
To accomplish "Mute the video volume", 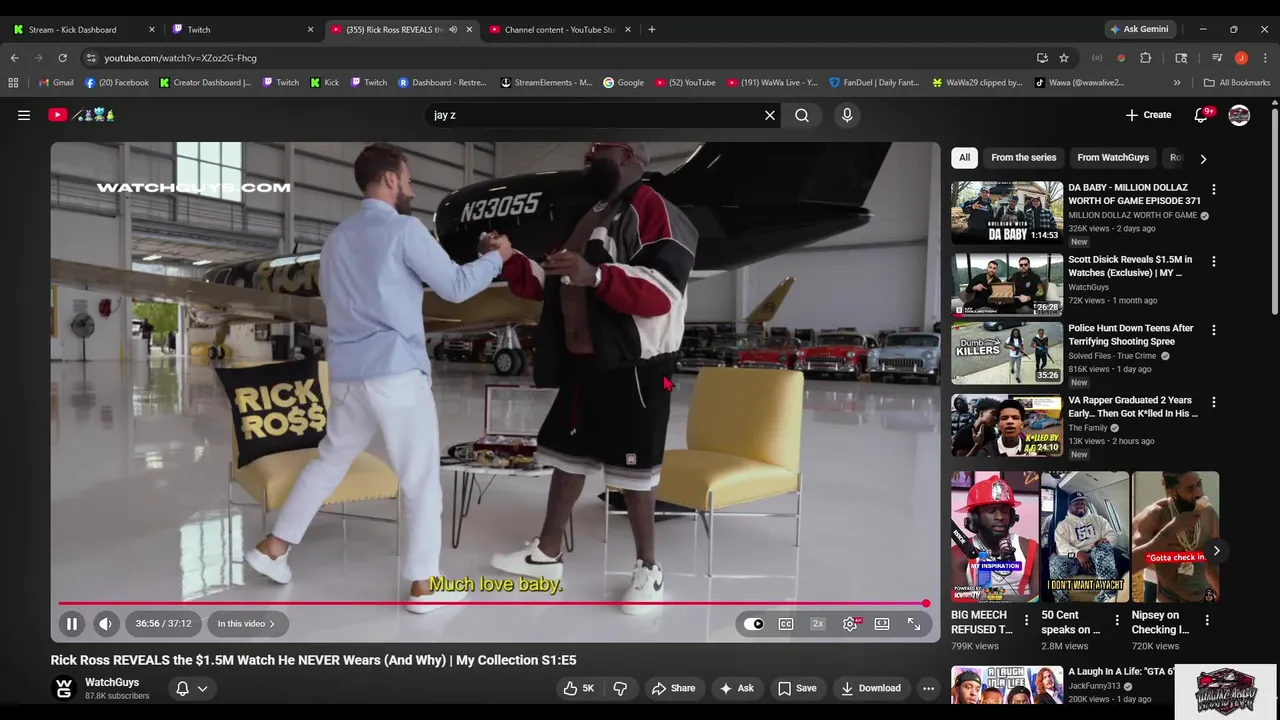I will point(105,623).
